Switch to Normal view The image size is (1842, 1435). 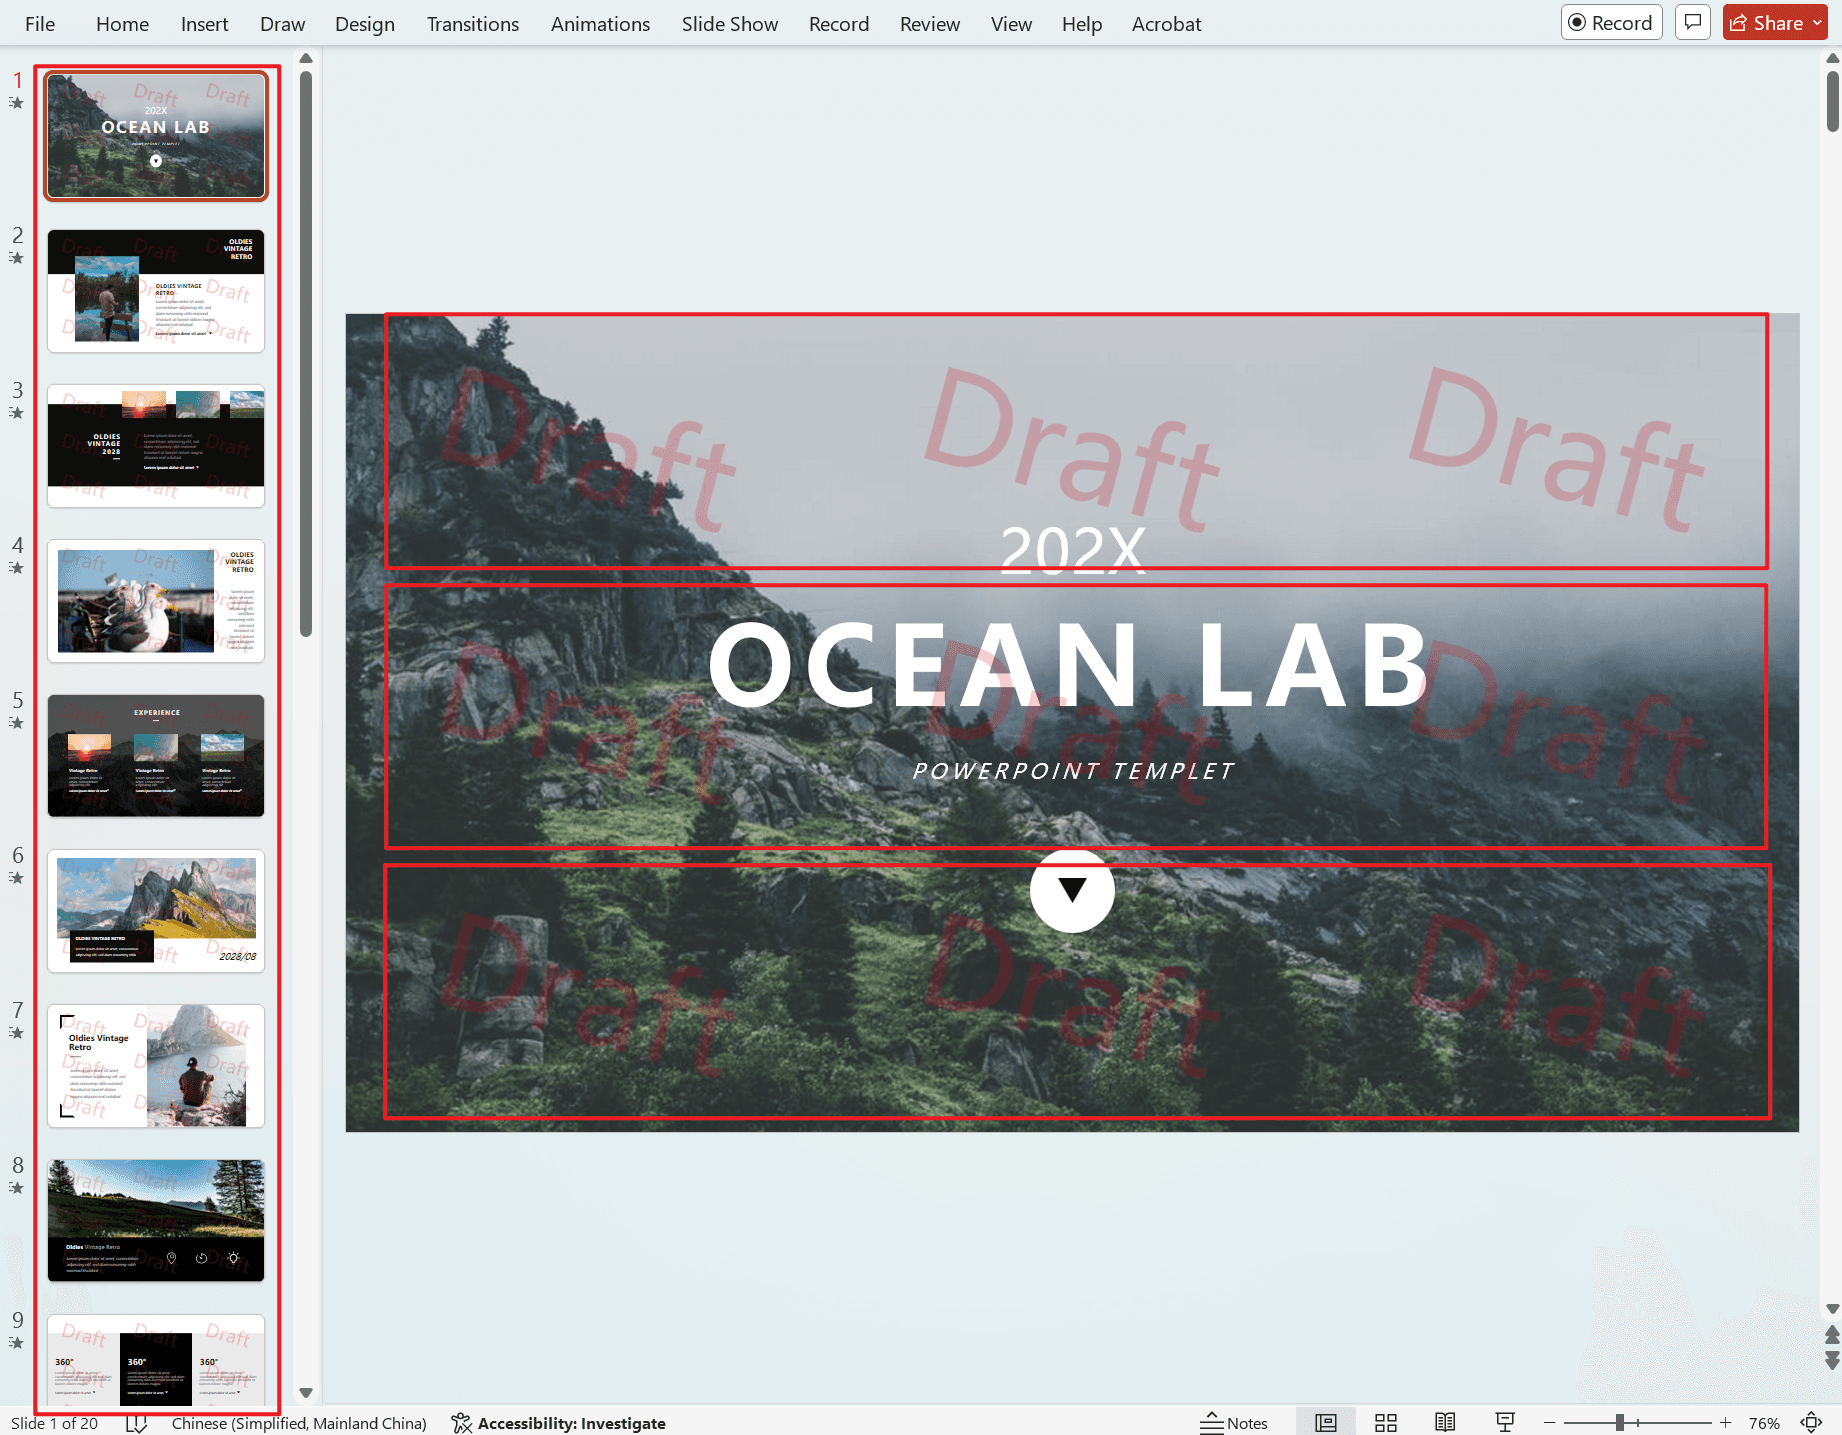click(x=1326, y=1423)
